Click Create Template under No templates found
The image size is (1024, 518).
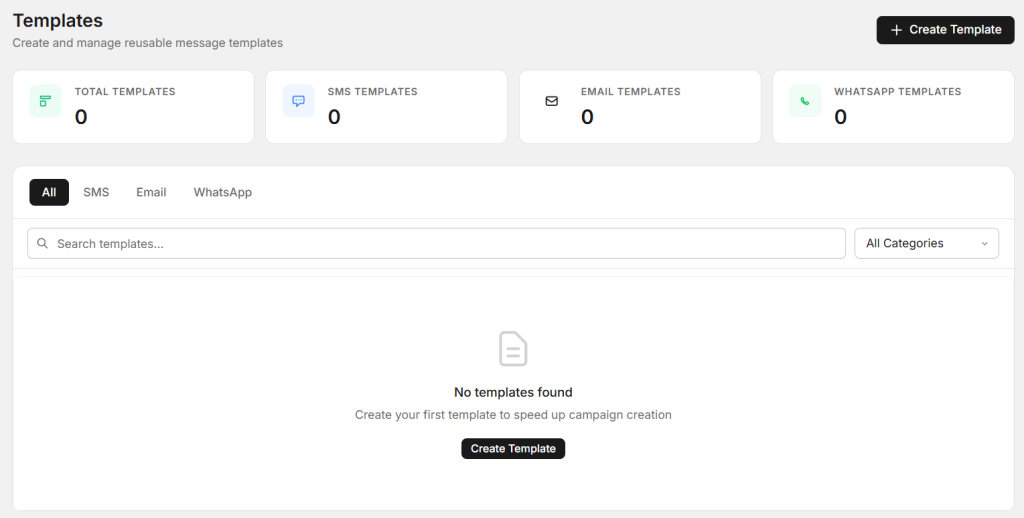click(x=513, y=449)
